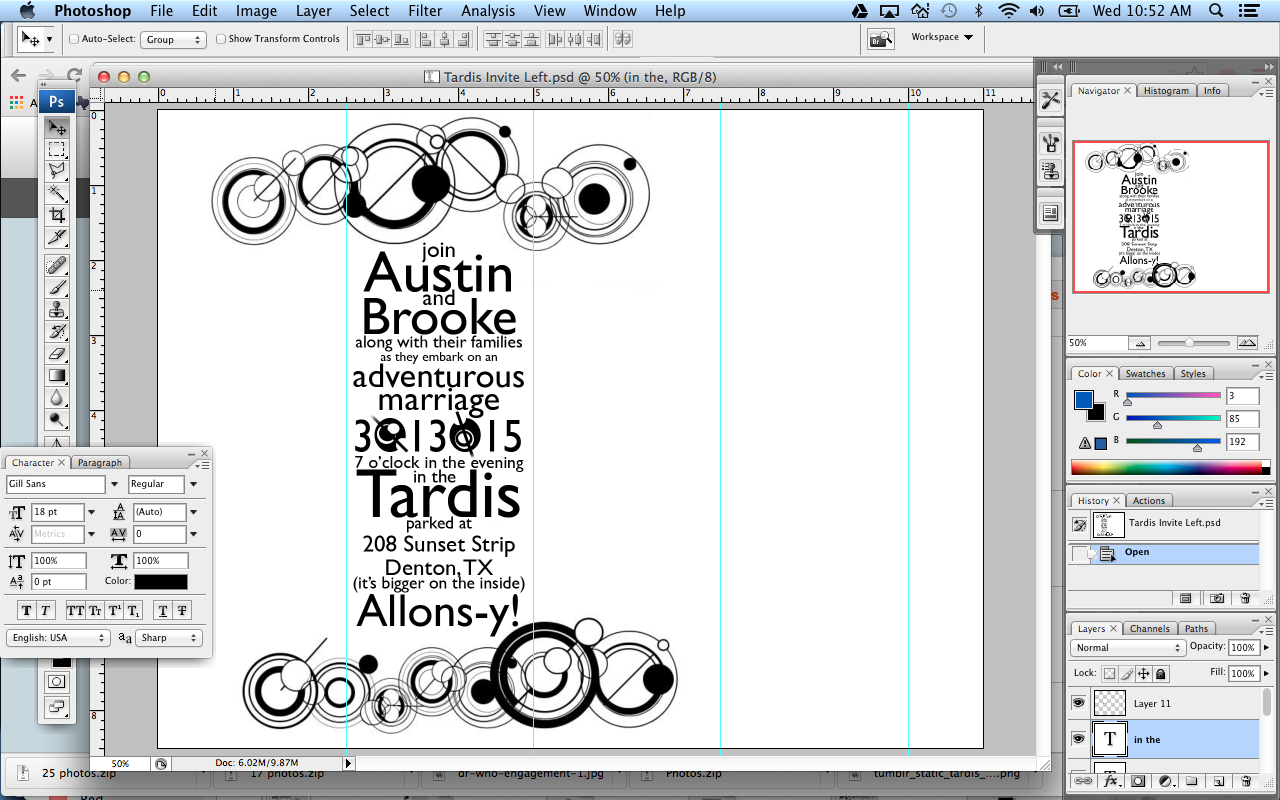
Task: Select the History Brush tool
Action: [x=57, y=331]
